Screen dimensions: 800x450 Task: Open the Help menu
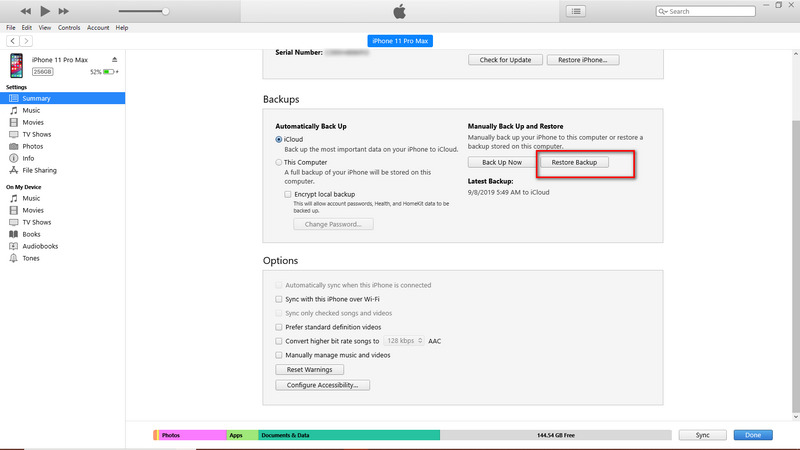click(121, 28)
